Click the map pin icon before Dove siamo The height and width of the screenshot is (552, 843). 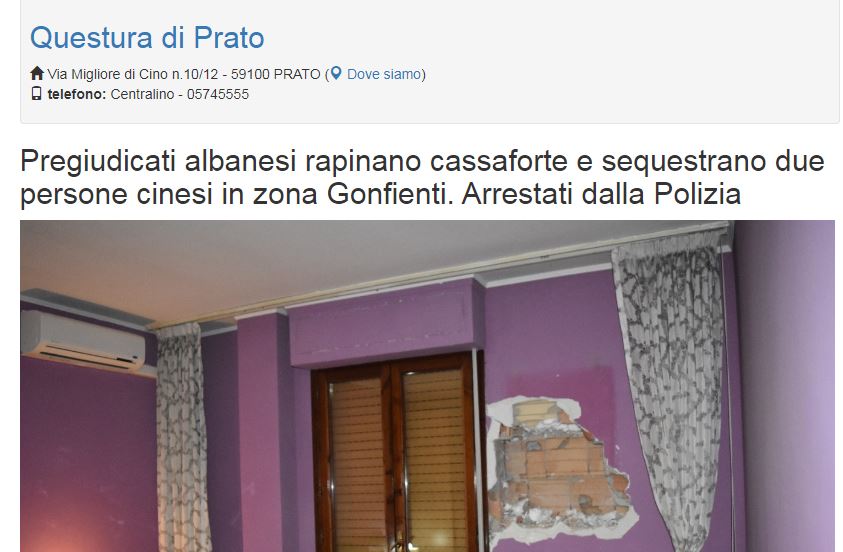[336, 73]
